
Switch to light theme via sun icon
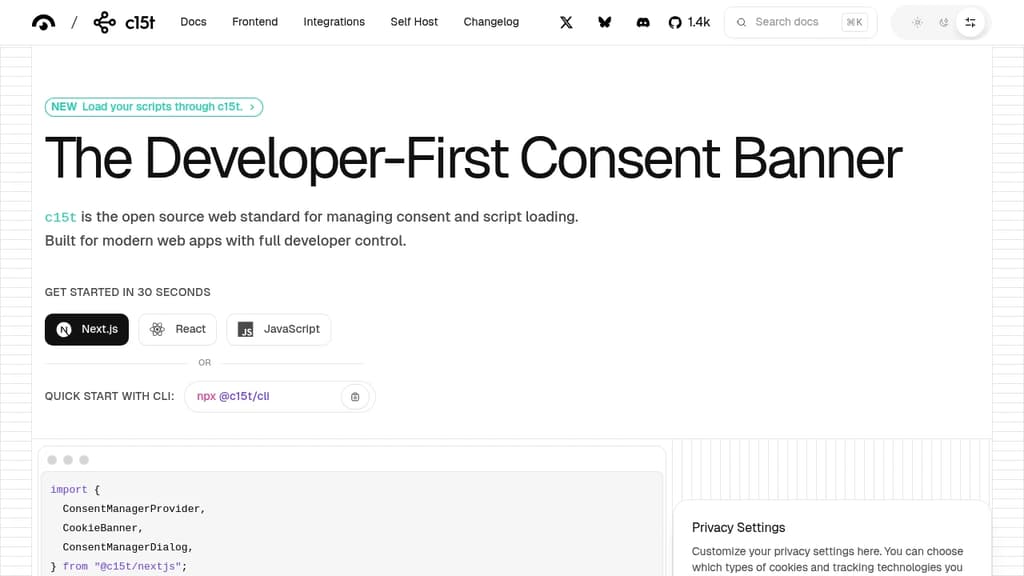point(917,21)
